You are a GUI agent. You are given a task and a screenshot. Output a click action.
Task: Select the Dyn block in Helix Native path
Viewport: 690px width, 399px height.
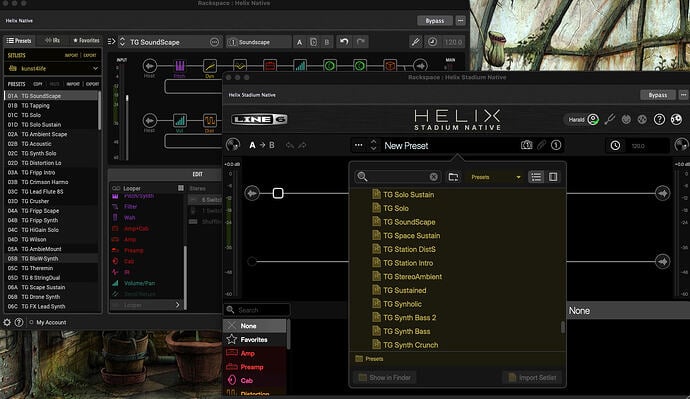pyautogui.click(x=210, y=66)
